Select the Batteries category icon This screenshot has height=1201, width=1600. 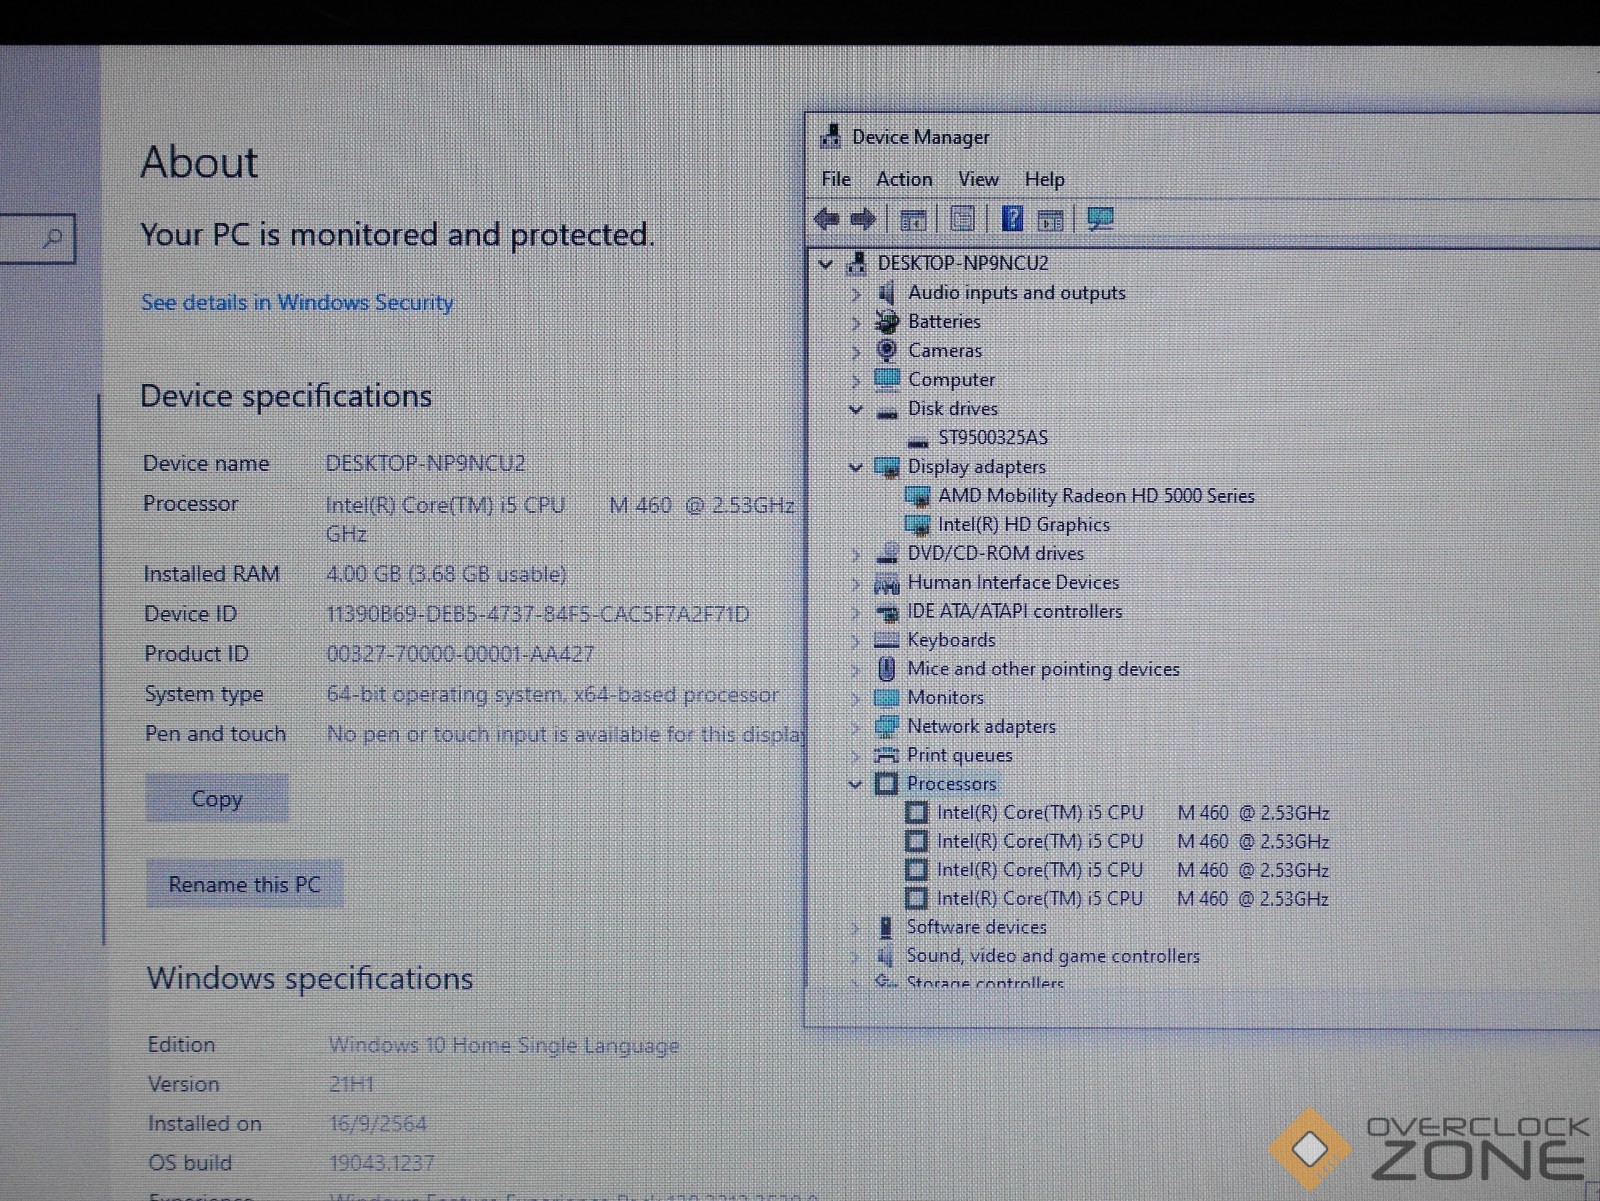coord(886,321)
